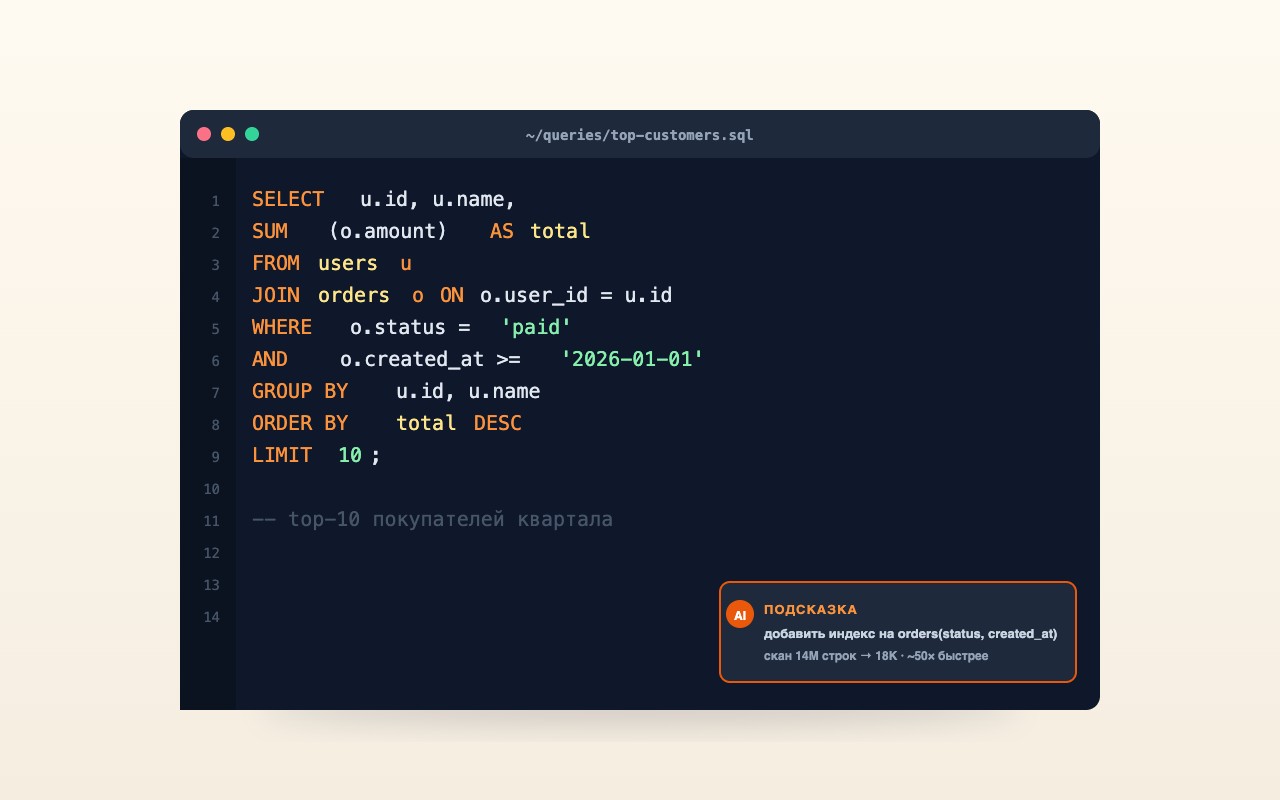
Task: Click the orders table name
Action: coord(354,295)
